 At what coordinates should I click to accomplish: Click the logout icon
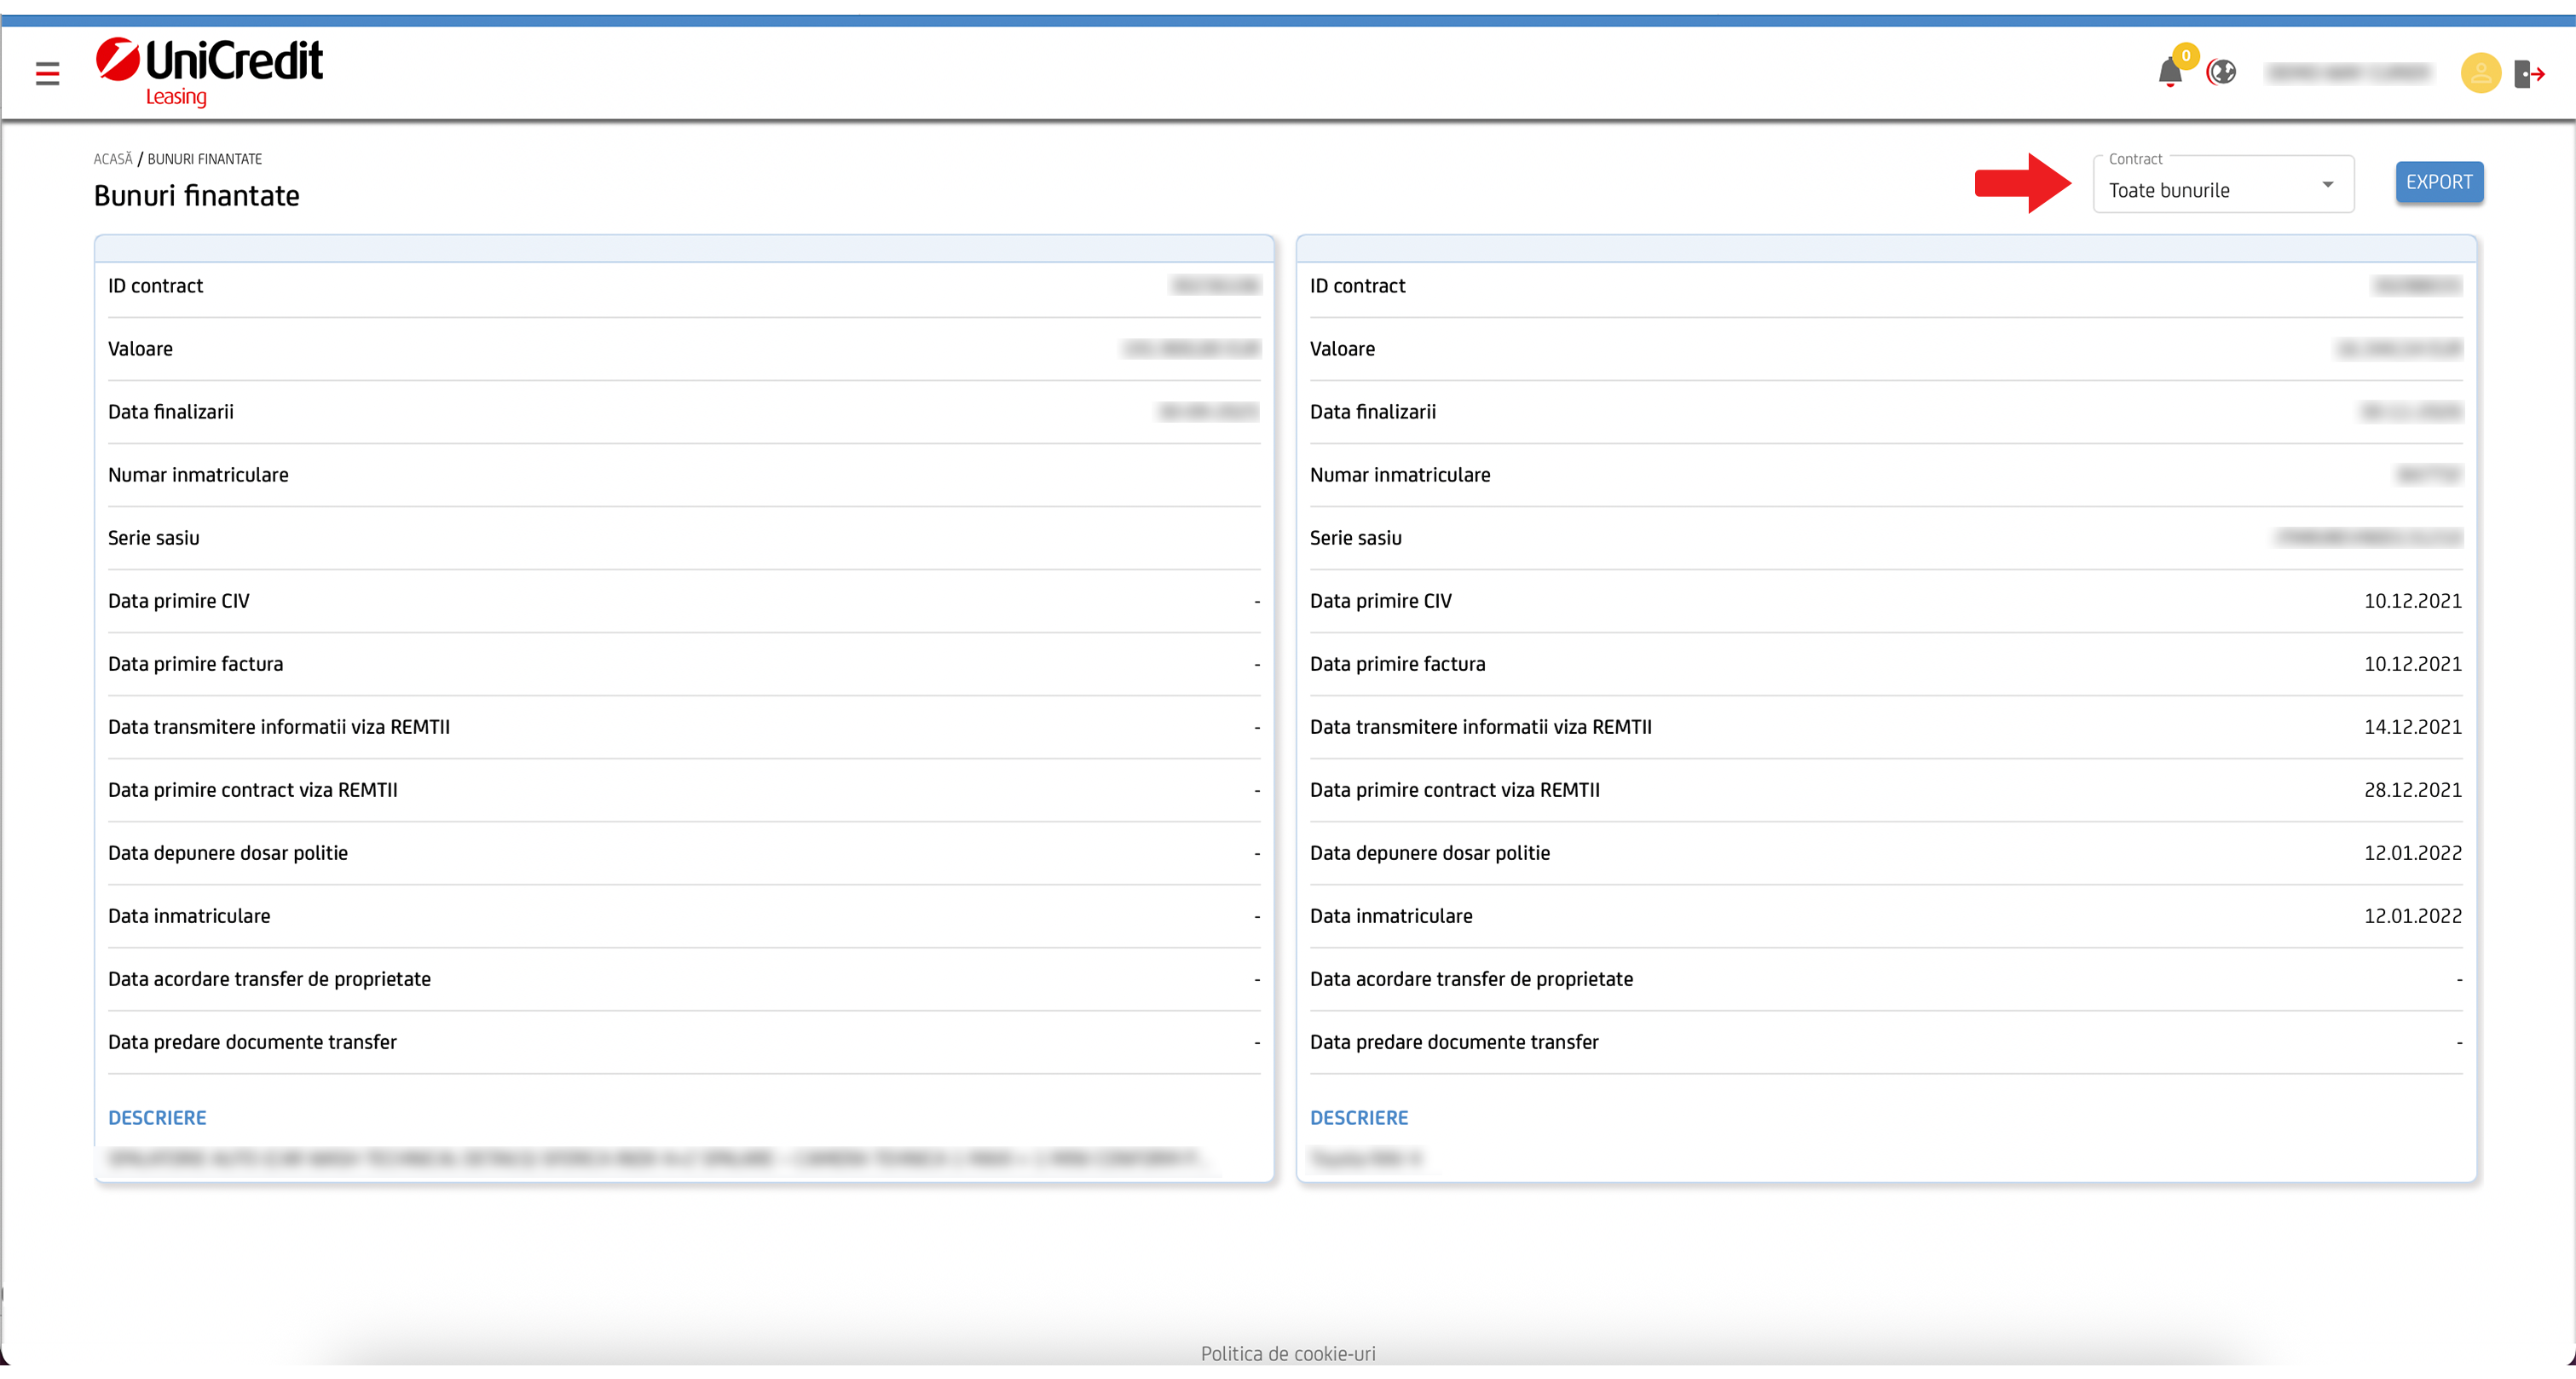tap(2529, 73)
